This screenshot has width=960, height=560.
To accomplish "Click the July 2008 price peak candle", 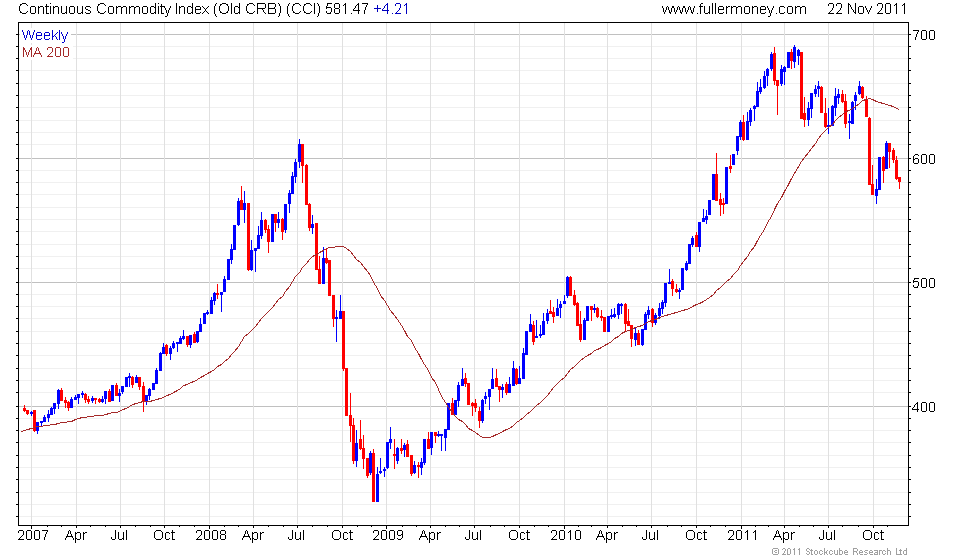I will click(300, 154).
